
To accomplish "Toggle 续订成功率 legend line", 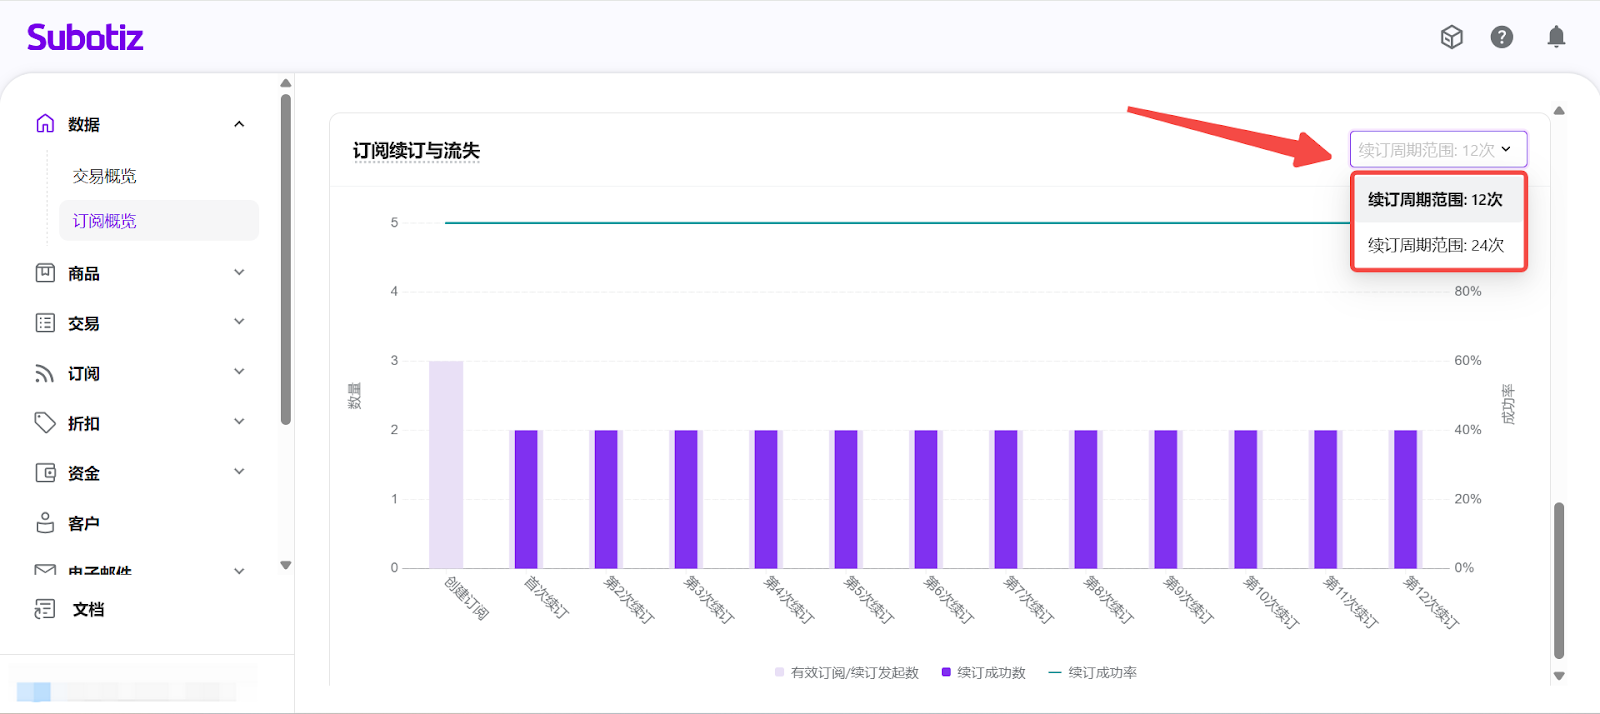I will click(1092, 673).
